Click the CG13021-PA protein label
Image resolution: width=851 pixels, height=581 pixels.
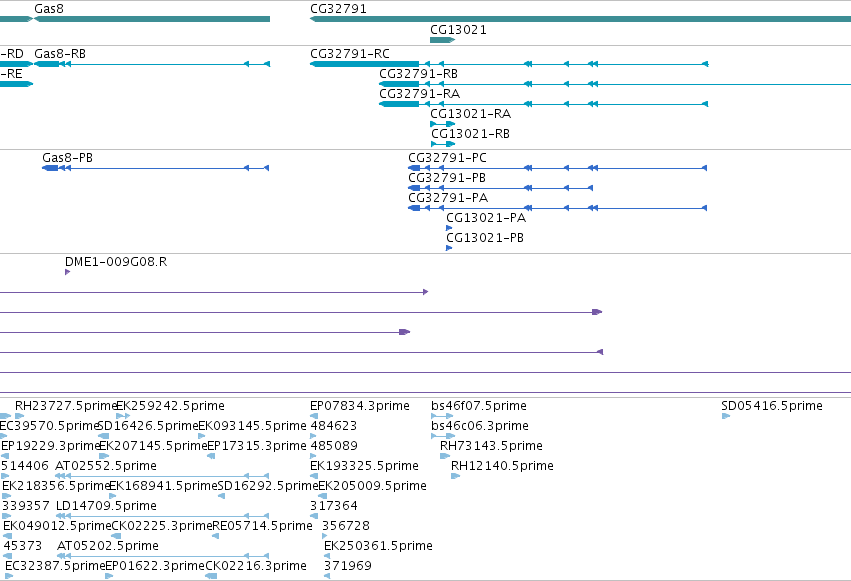486,218
